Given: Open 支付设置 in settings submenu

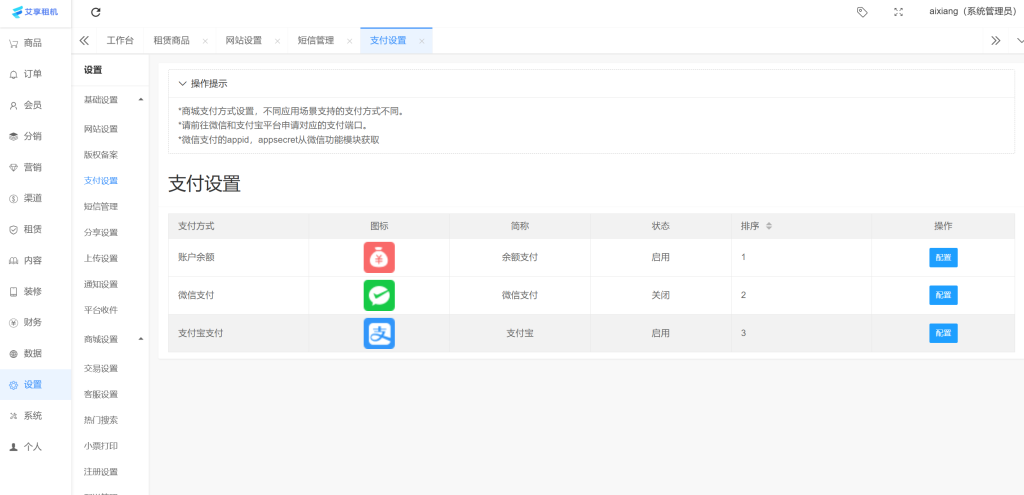Looking at the screenshot, I should point(101,180).
